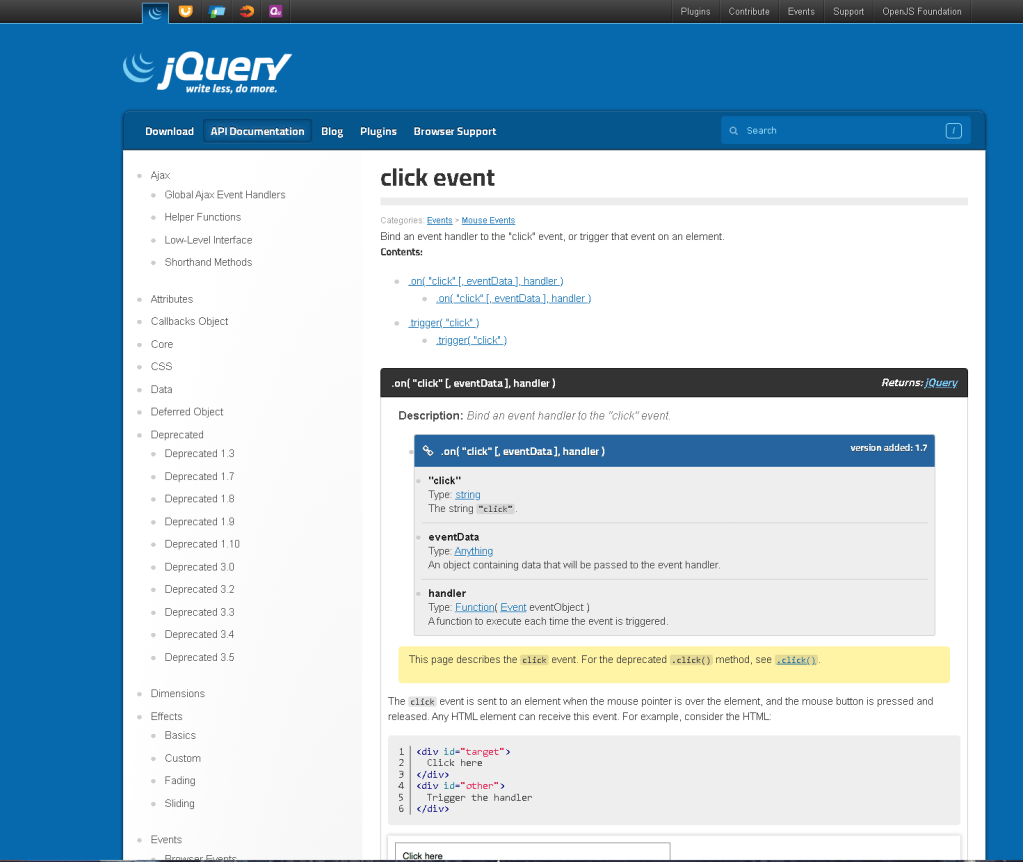The image size is (1023, 862).
Task: Open Low-Level Interface category
Action: coord(208,239)
